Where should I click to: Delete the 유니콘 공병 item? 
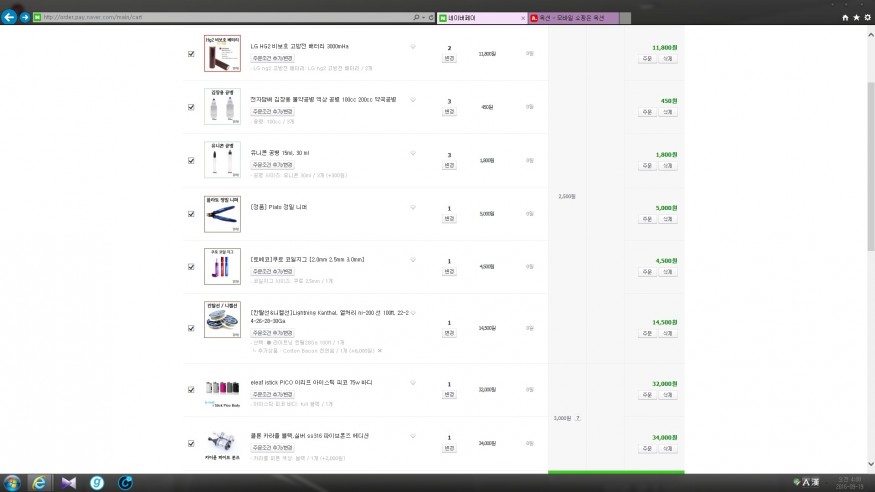pos(668,166)
